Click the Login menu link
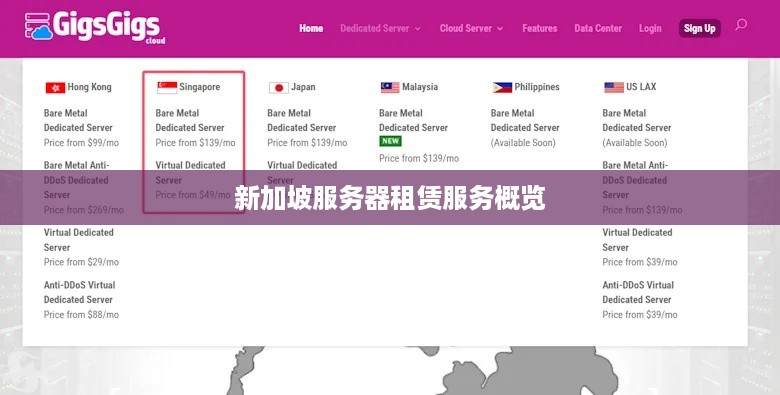The height and width of the screenshot is (395, 780). [650, 28]
